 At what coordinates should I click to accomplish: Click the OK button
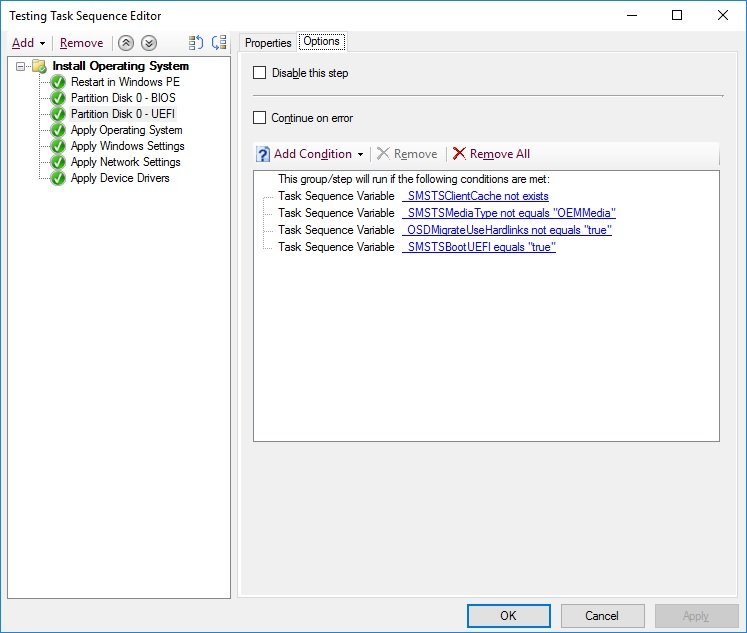point(509,616)
